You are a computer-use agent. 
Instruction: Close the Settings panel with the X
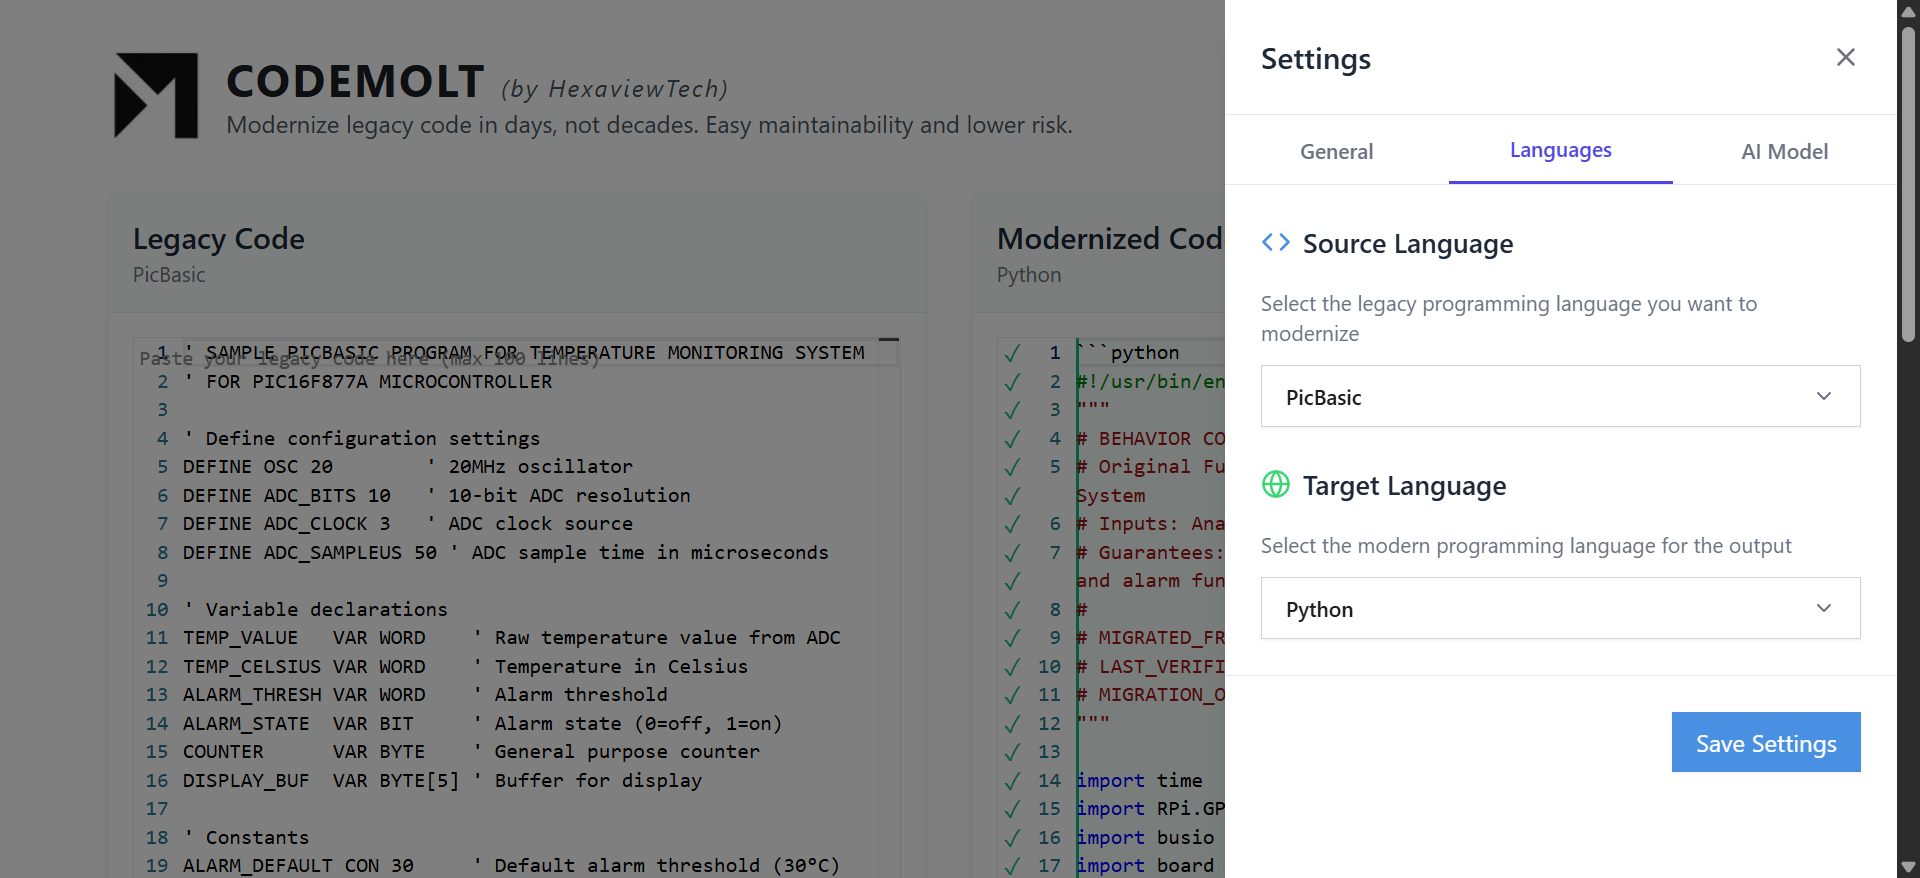coord(1845,57)
